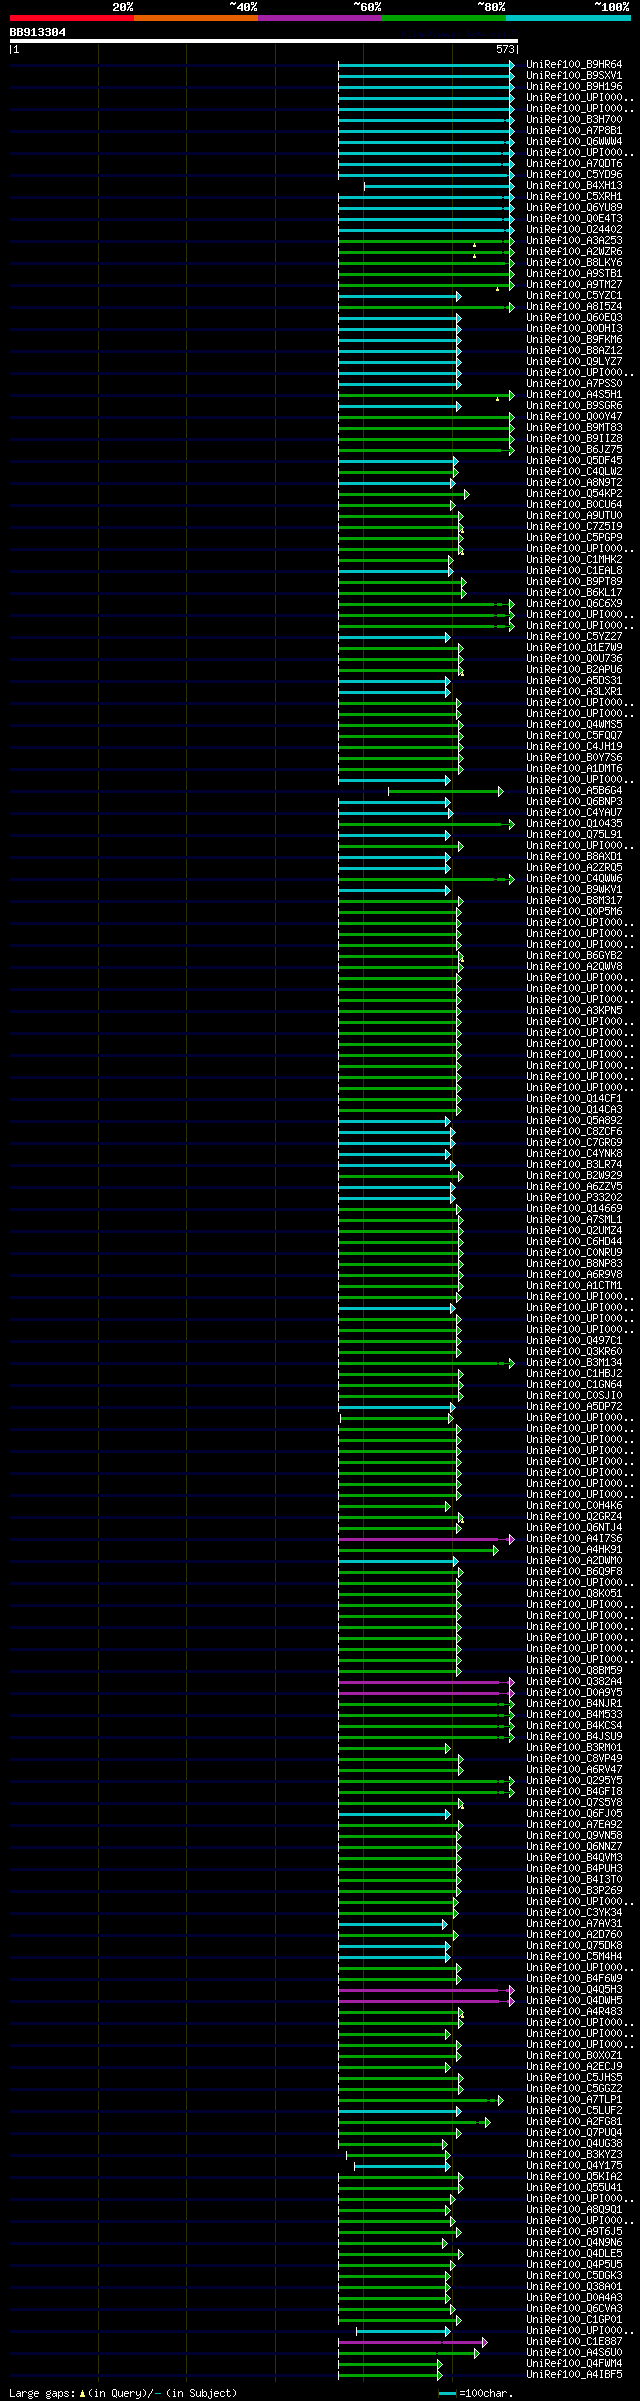Select label UniRef100_A7SML1

[x=574, y=1220]
